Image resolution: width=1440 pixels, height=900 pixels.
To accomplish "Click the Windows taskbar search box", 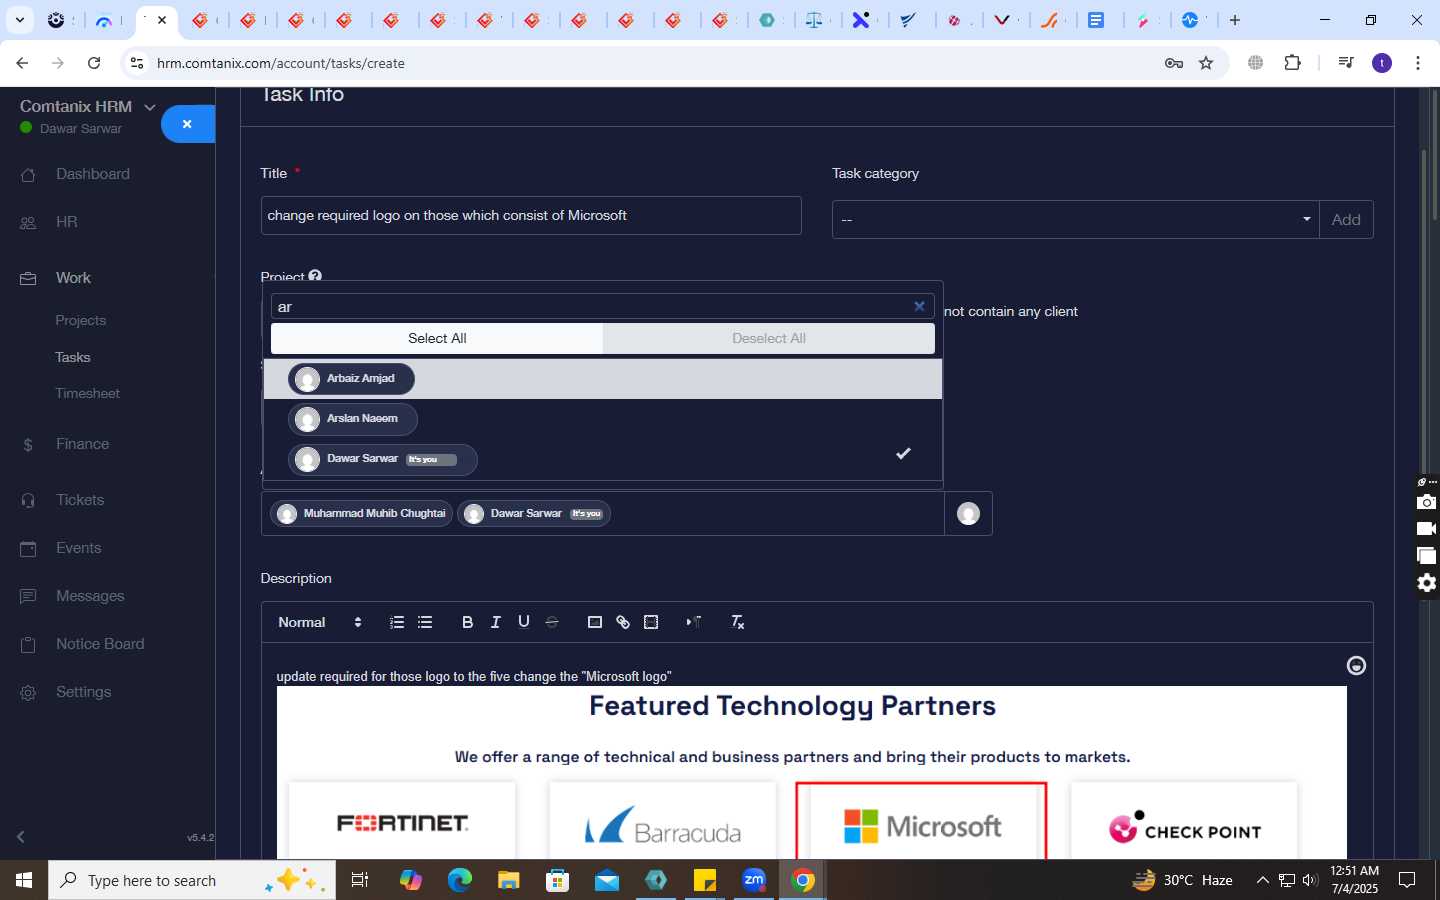I will click(x=192, y=880).
